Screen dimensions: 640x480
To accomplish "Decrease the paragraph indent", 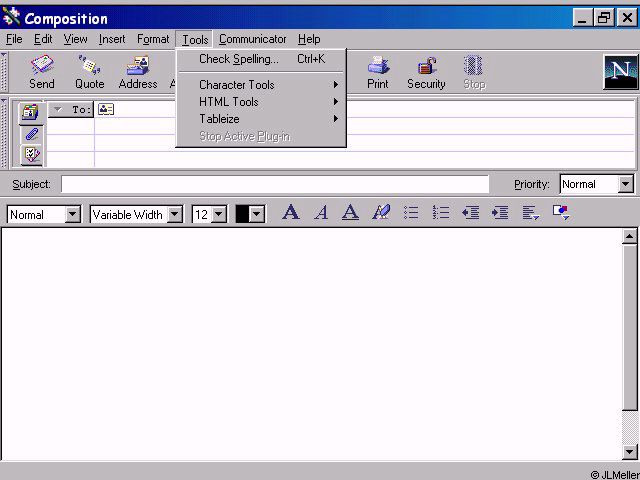I will click(x=470, y=213).
